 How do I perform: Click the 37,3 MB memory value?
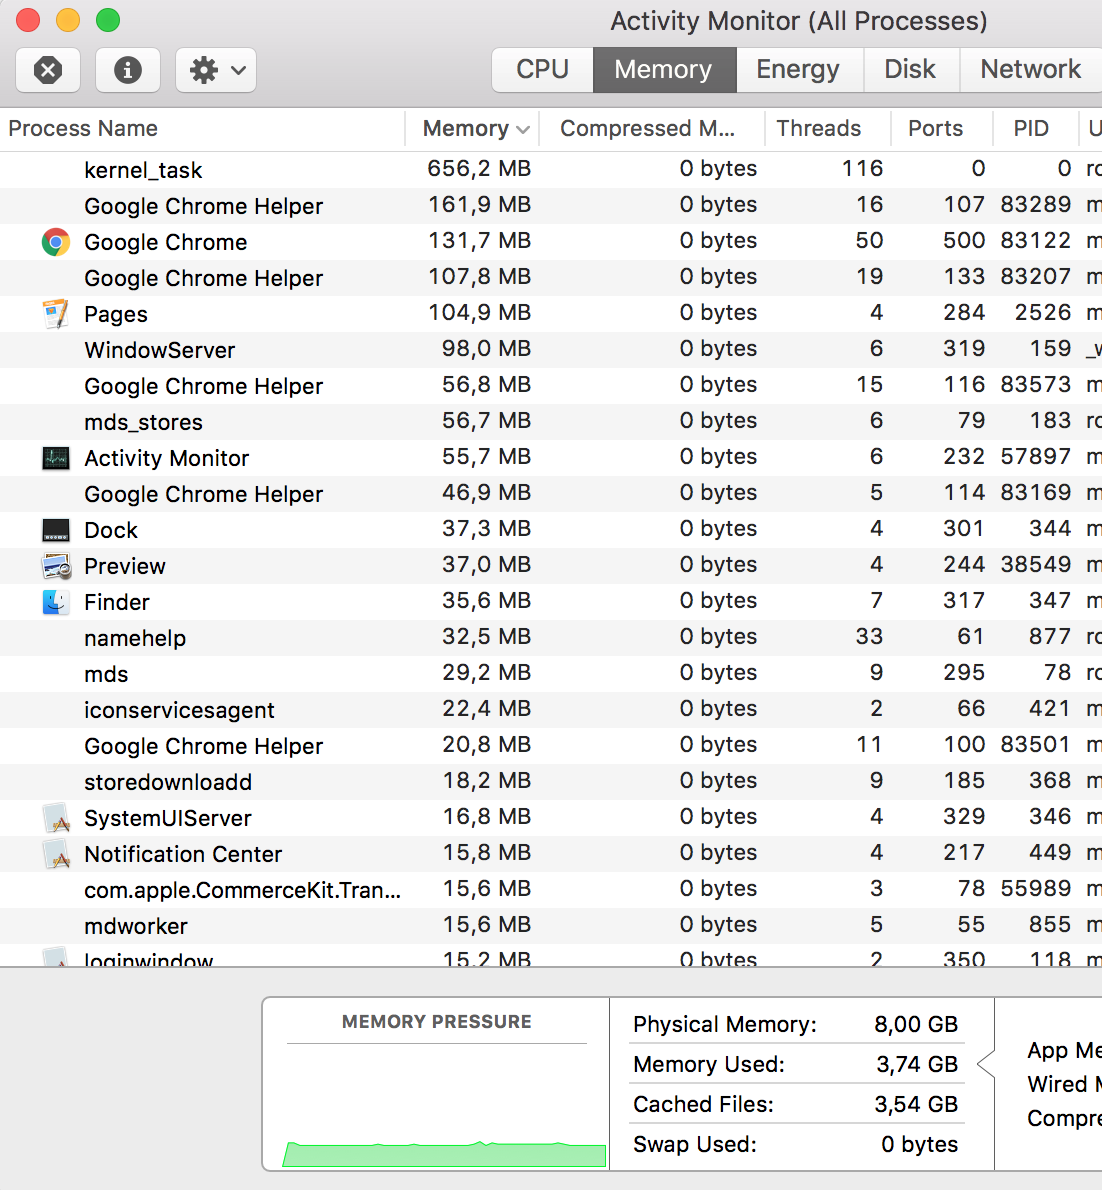coord(486,528)
